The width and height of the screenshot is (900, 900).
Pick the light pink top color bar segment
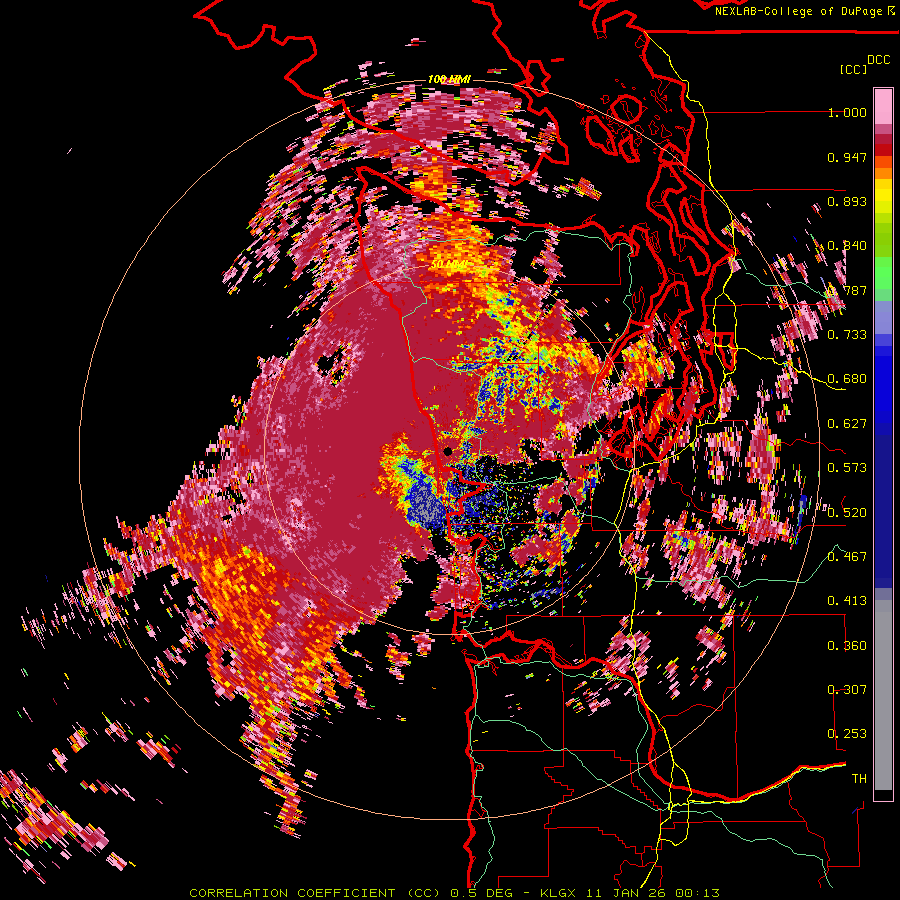pyautogui.click(x=883, y=106)
